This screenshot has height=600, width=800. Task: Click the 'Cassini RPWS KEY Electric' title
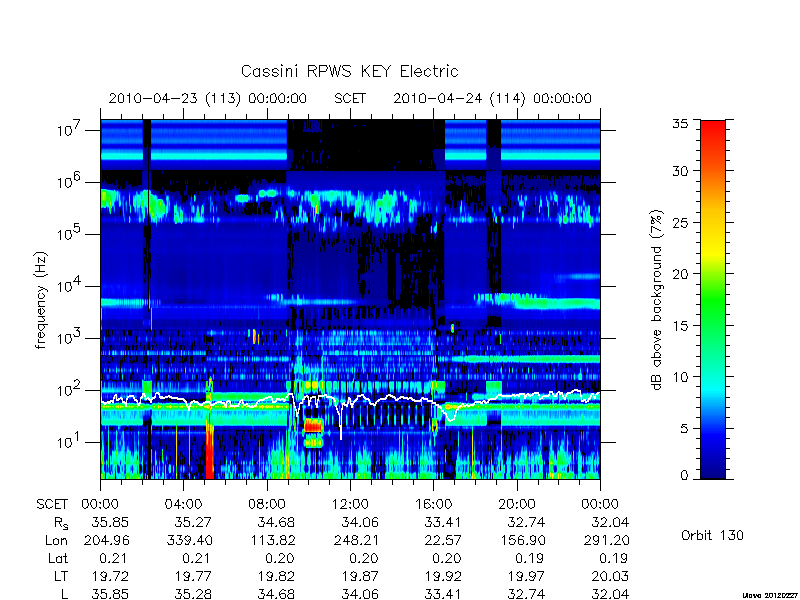tap(349, 71)
